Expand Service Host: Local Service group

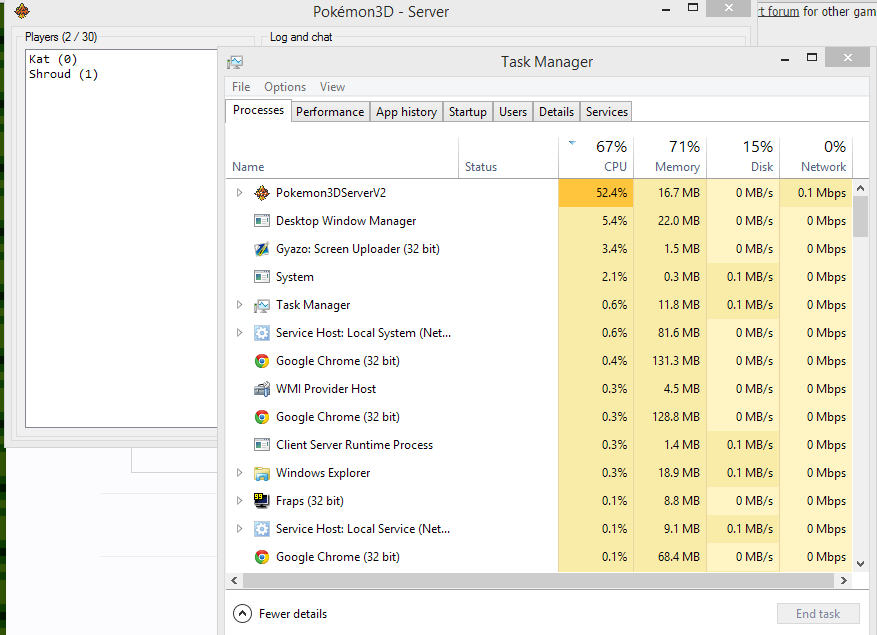(239, 528)
